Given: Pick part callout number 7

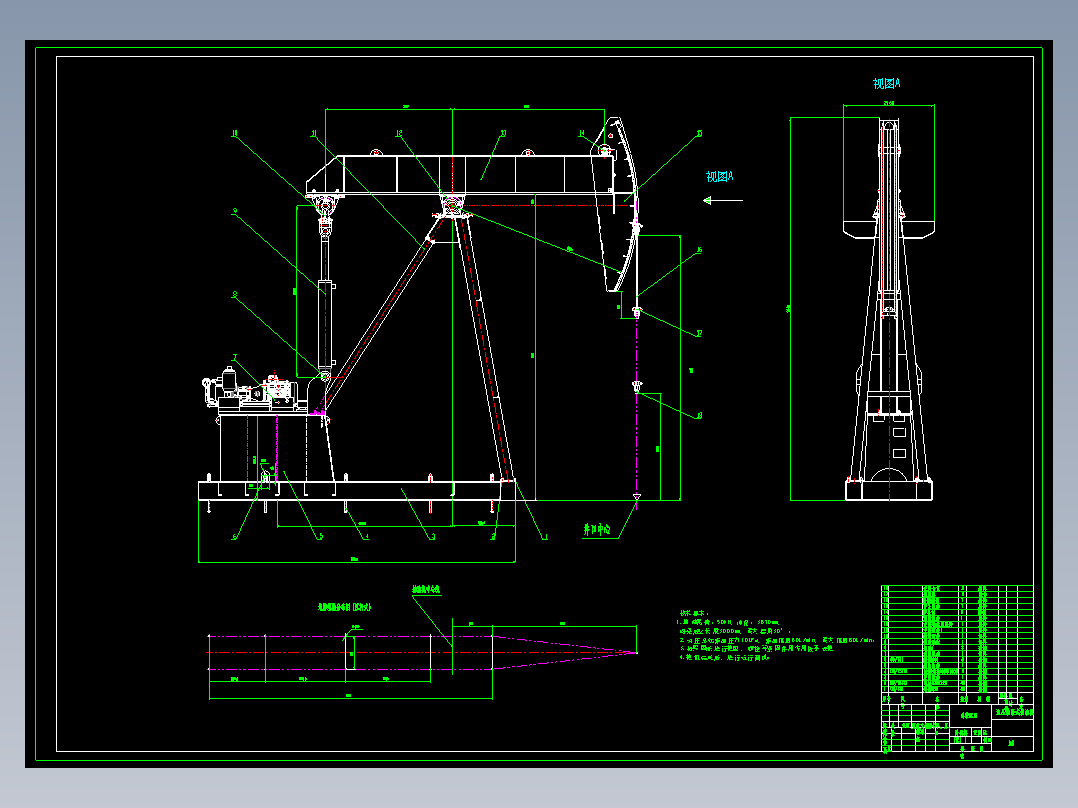Looking at the screenshot, I should (234, 358).
